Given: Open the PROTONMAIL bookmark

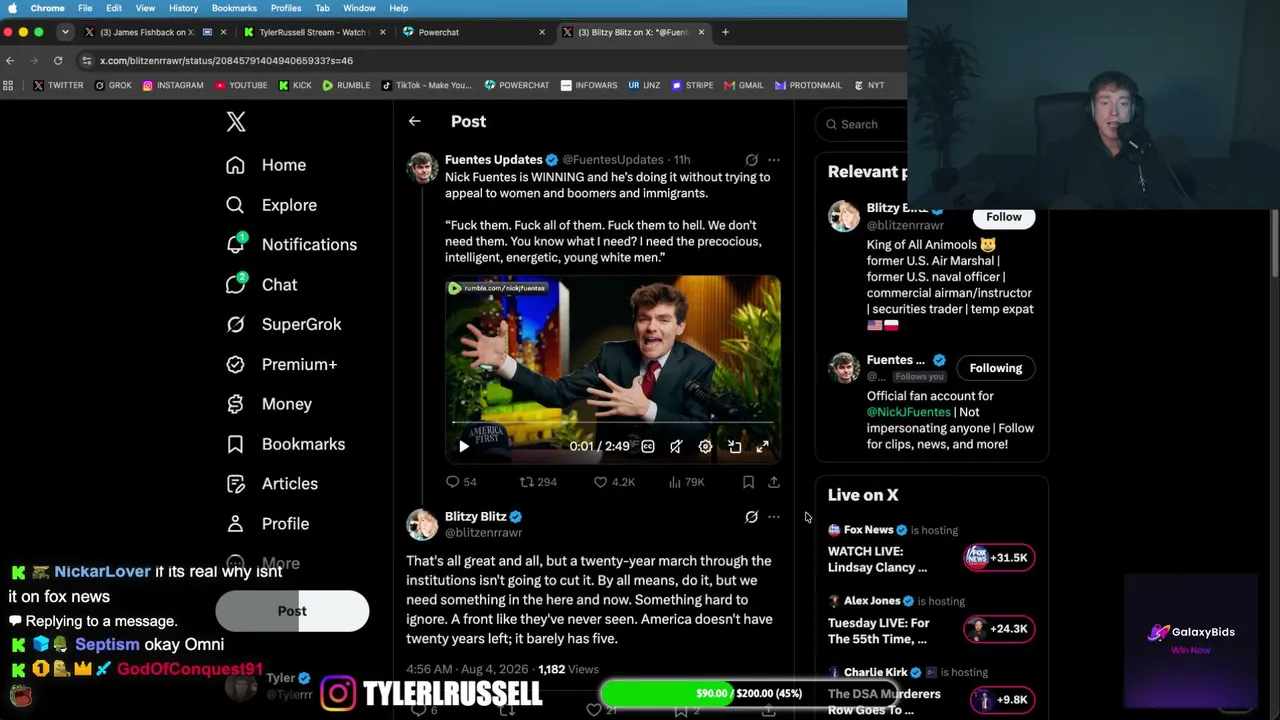Looking at the screenshot, I should [x=808, y=86].
